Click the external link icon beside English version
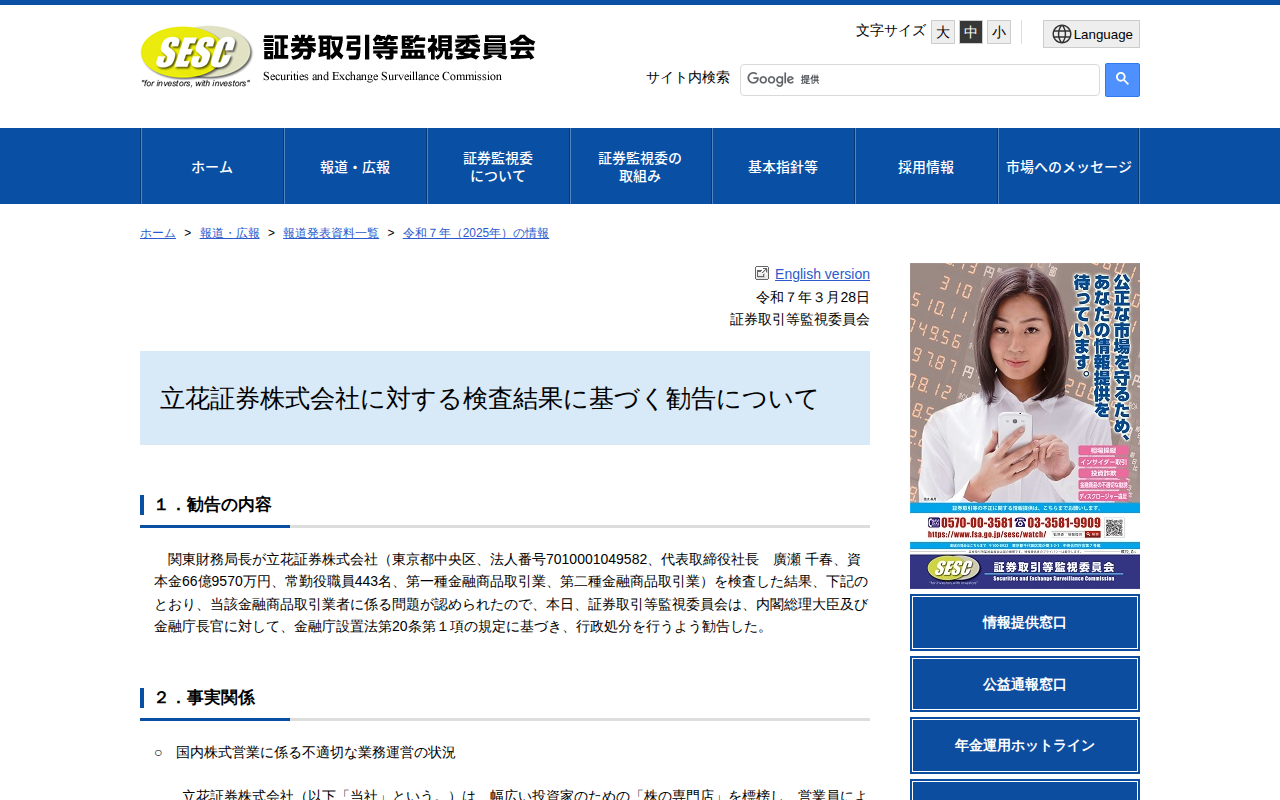 coord(762,273)
